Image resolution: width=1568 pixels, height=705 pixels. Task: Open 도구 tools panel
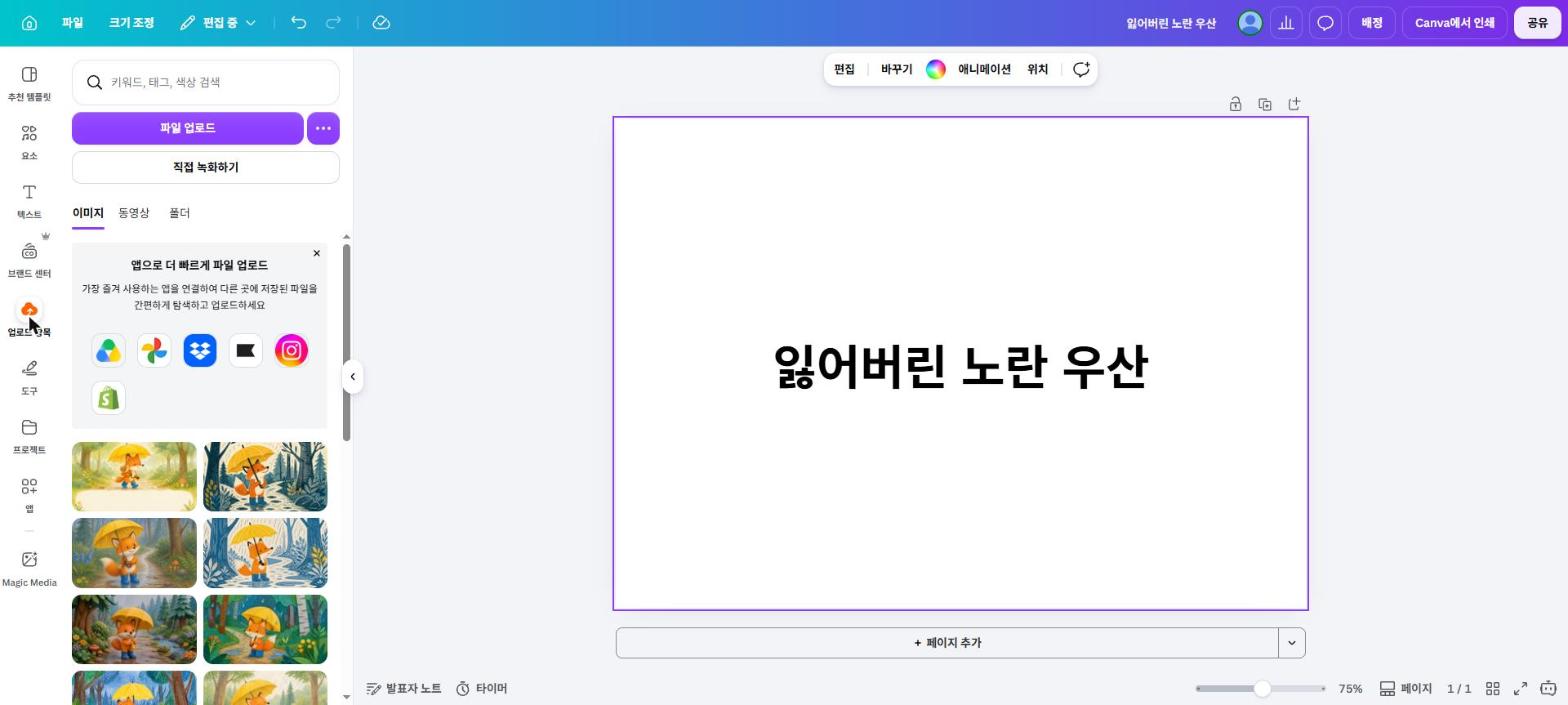pos(29,378)
